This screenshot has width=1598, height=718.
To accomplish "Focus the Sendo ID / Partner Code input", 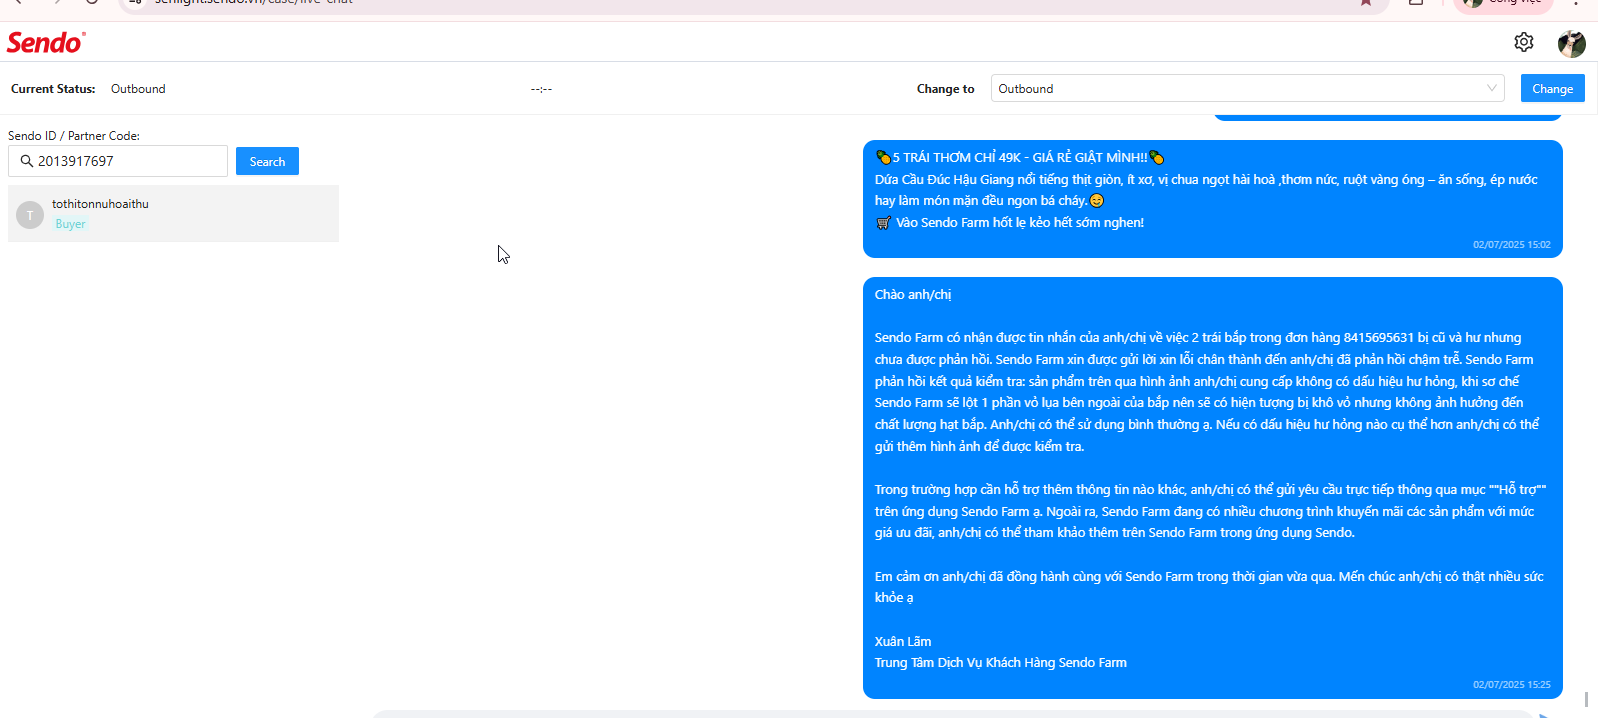I will click(118, 161).
